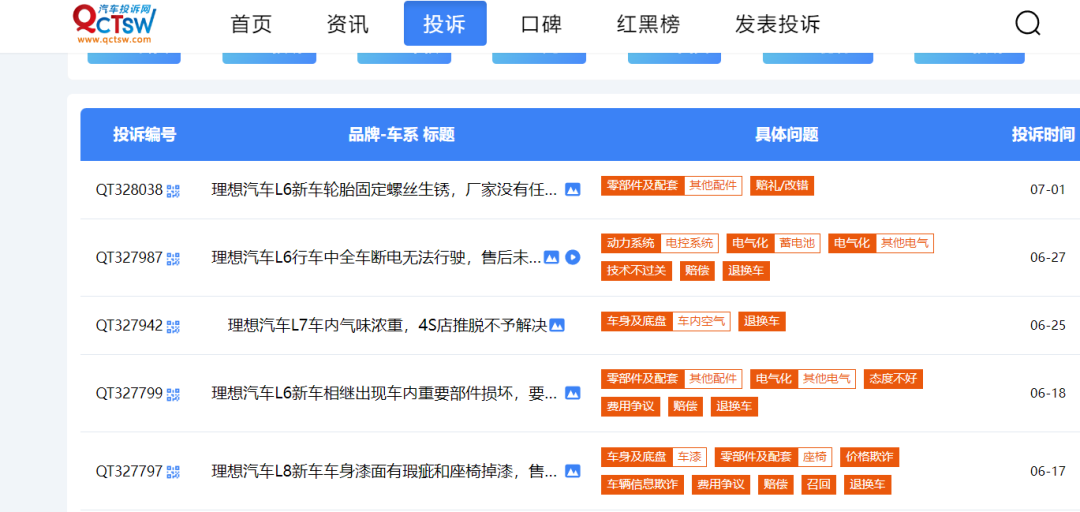Open the search magnifier icon
1080x512 pixels.
(1028, 23)
